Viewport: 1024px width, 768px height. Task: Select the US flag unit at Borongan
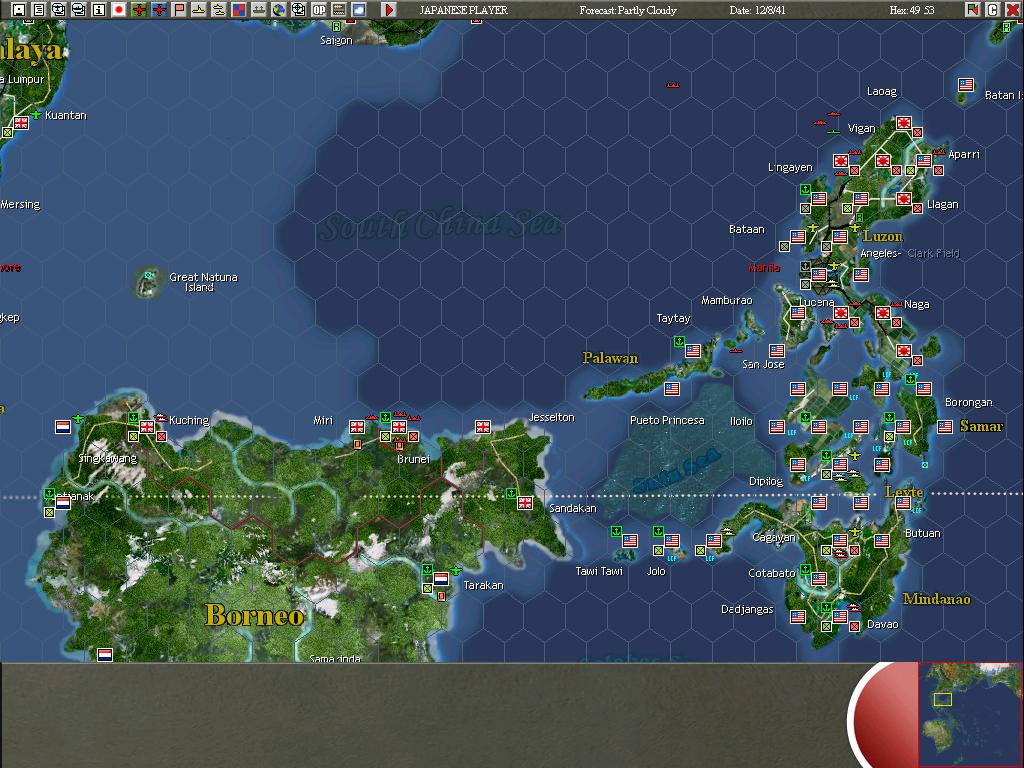[x=945, y=427]
